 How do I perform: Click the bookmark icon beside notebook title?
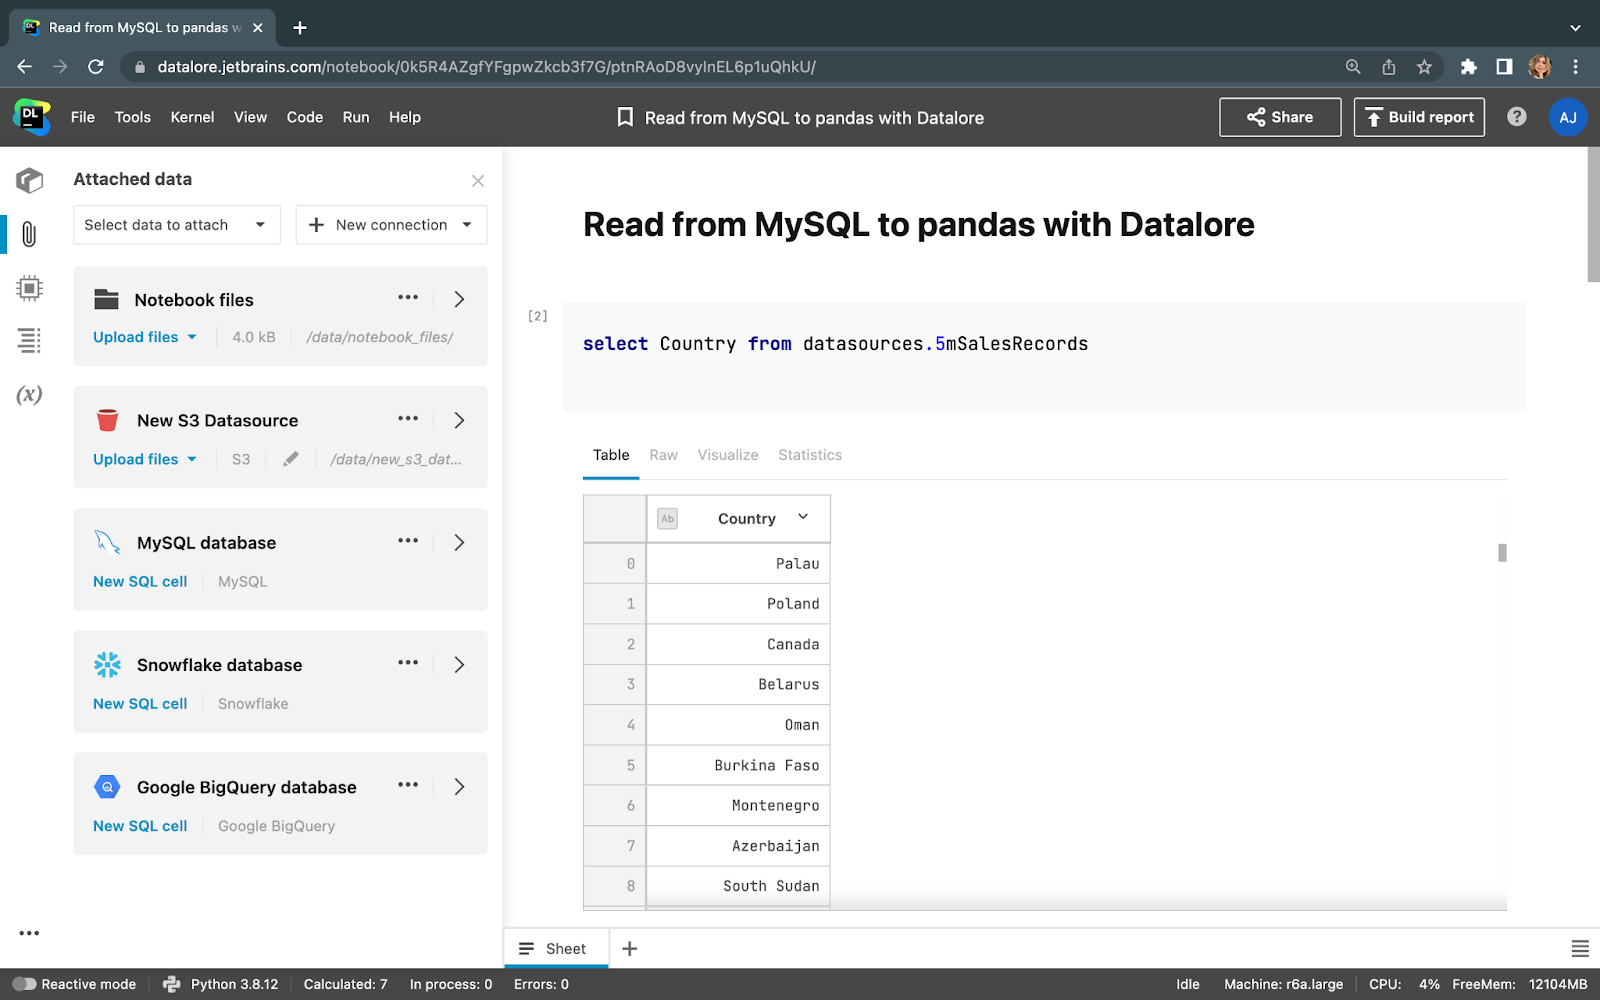point(625,117)
